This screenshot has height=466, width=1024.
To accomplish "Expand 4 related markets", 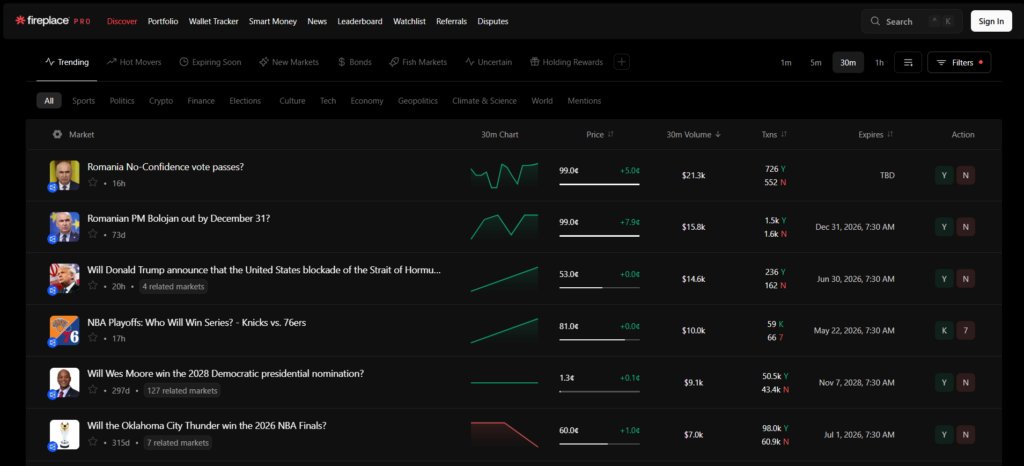I will (x=173, y=286).
